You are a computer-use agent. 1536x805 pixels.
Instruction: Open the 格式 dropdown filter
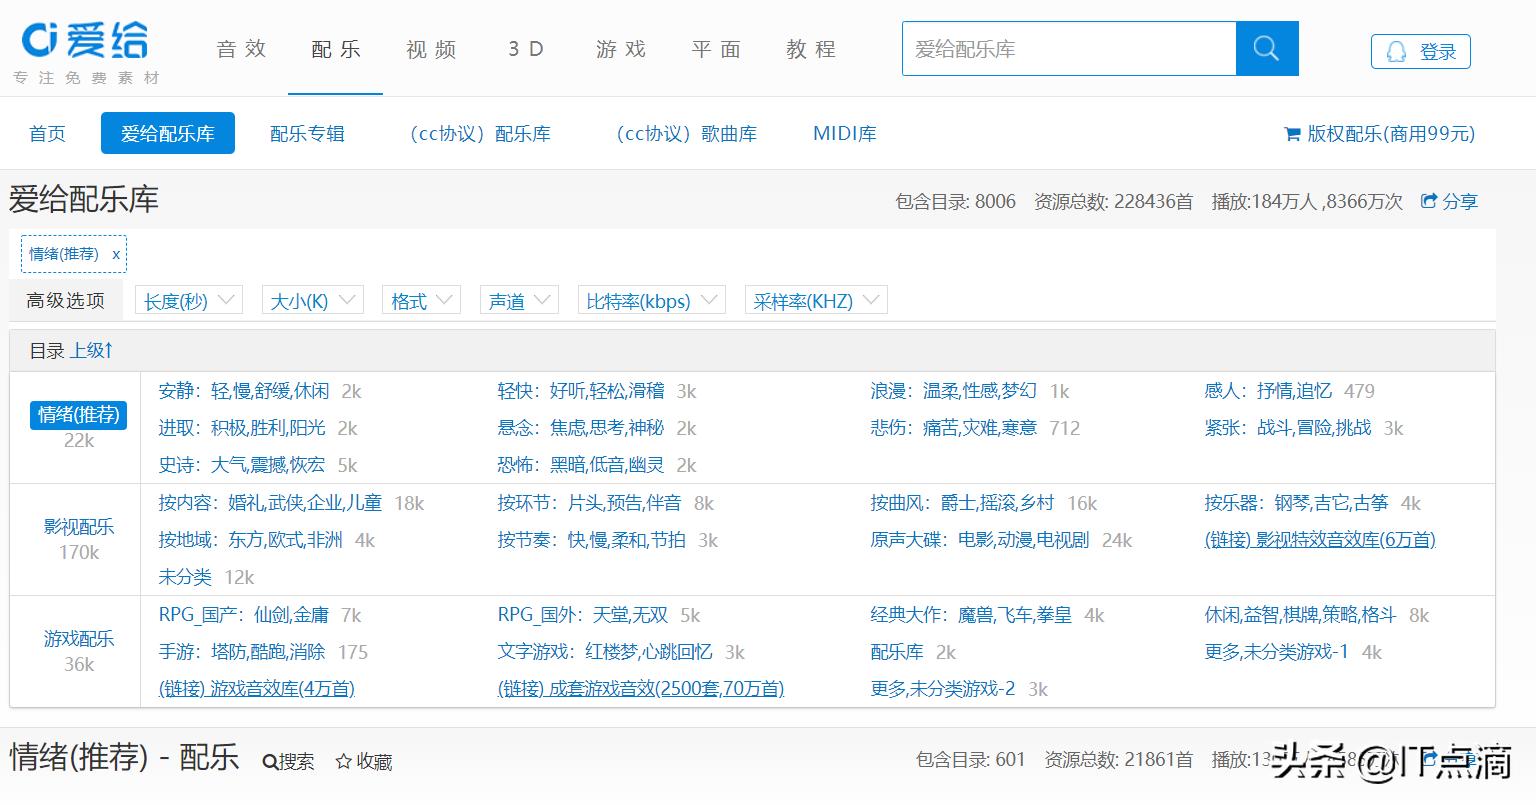[x=420, y=299]
